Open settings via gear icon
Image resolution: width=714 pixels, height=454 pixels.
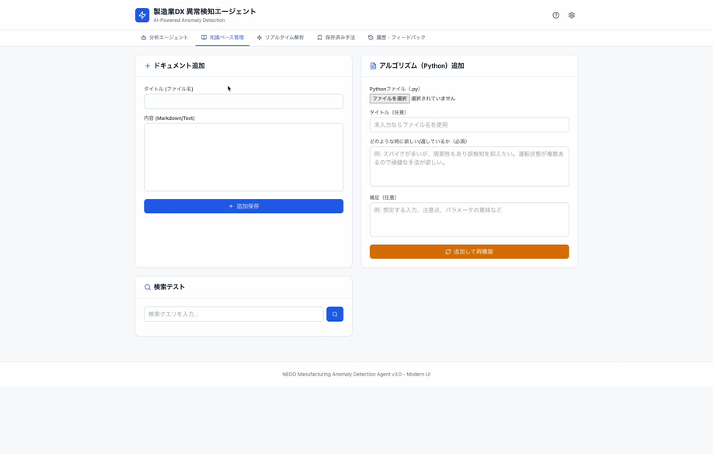[571, 15]
